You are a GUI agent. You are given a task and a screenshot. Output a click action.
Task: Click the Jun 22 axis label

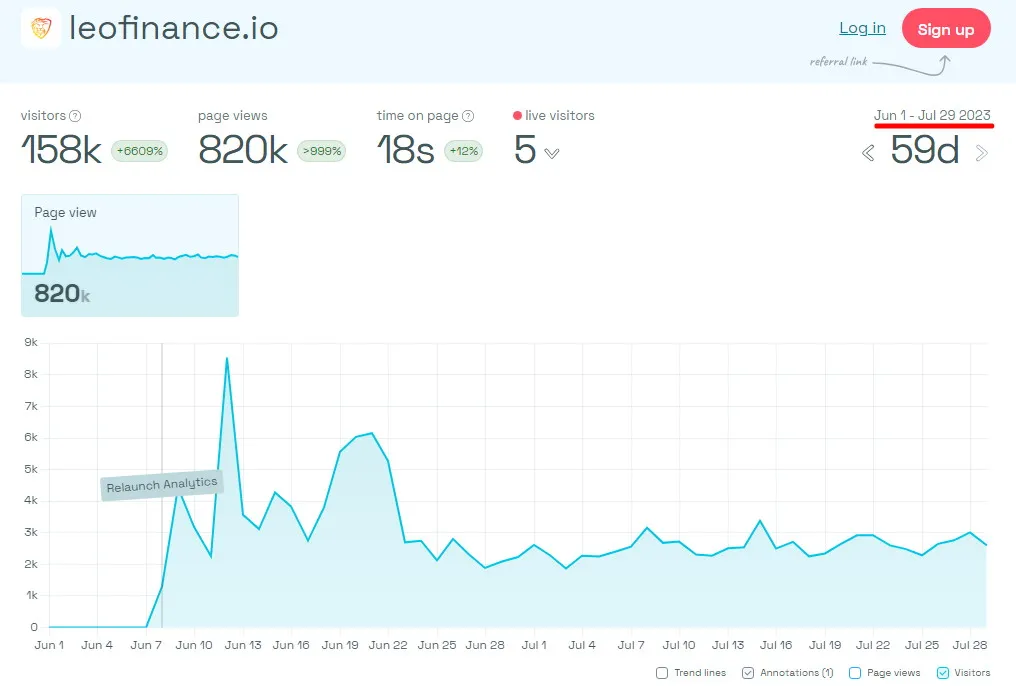click(388, 645)
